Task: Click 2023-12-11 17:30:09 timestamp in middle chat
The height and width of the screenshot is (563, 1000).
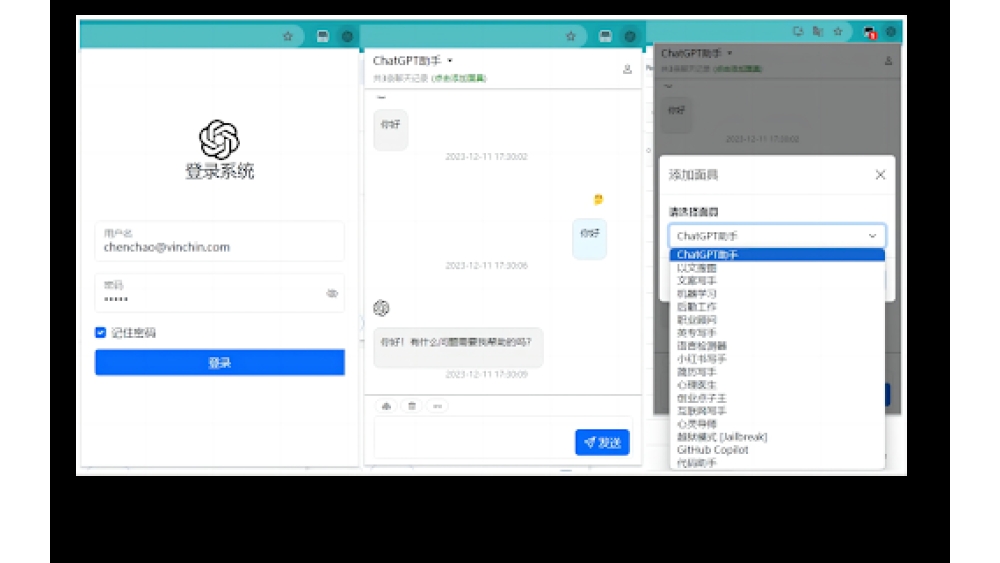Action: click(x=487, y=374)
